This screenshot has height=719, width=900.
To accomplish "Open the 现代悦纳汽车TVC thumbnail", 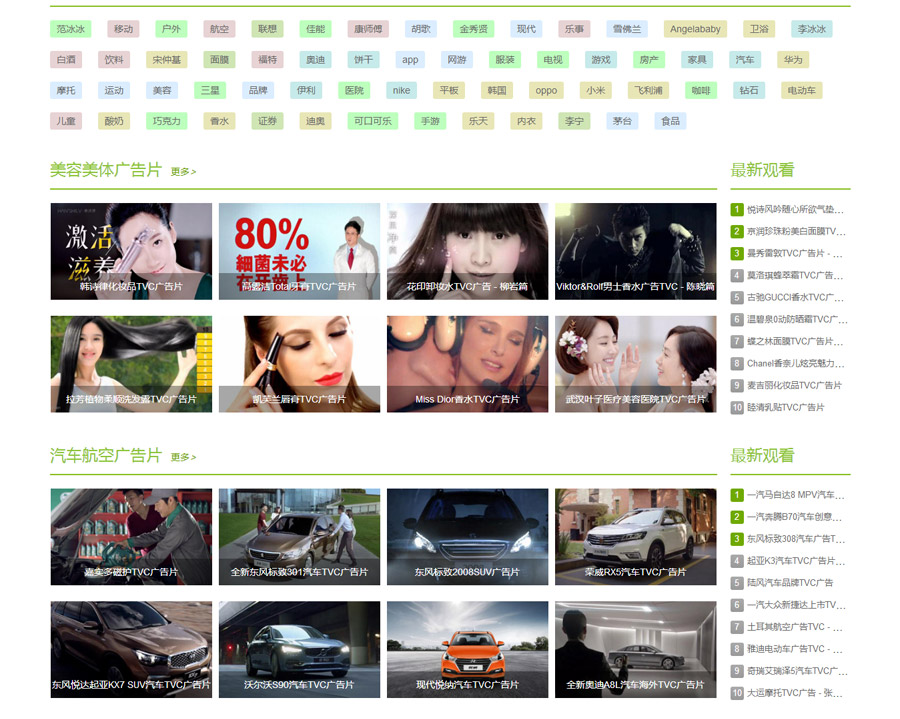I will 467,650.
